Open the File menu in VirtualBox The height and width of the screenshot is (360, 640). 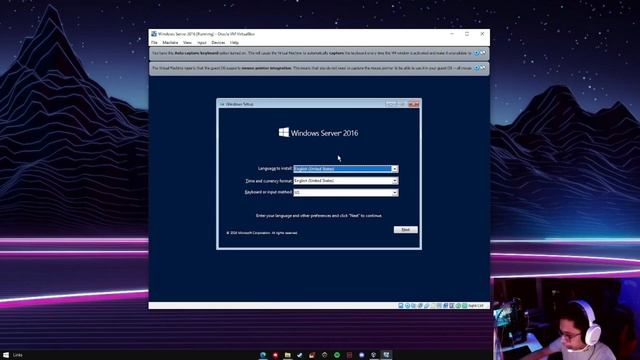click(154, 42)
